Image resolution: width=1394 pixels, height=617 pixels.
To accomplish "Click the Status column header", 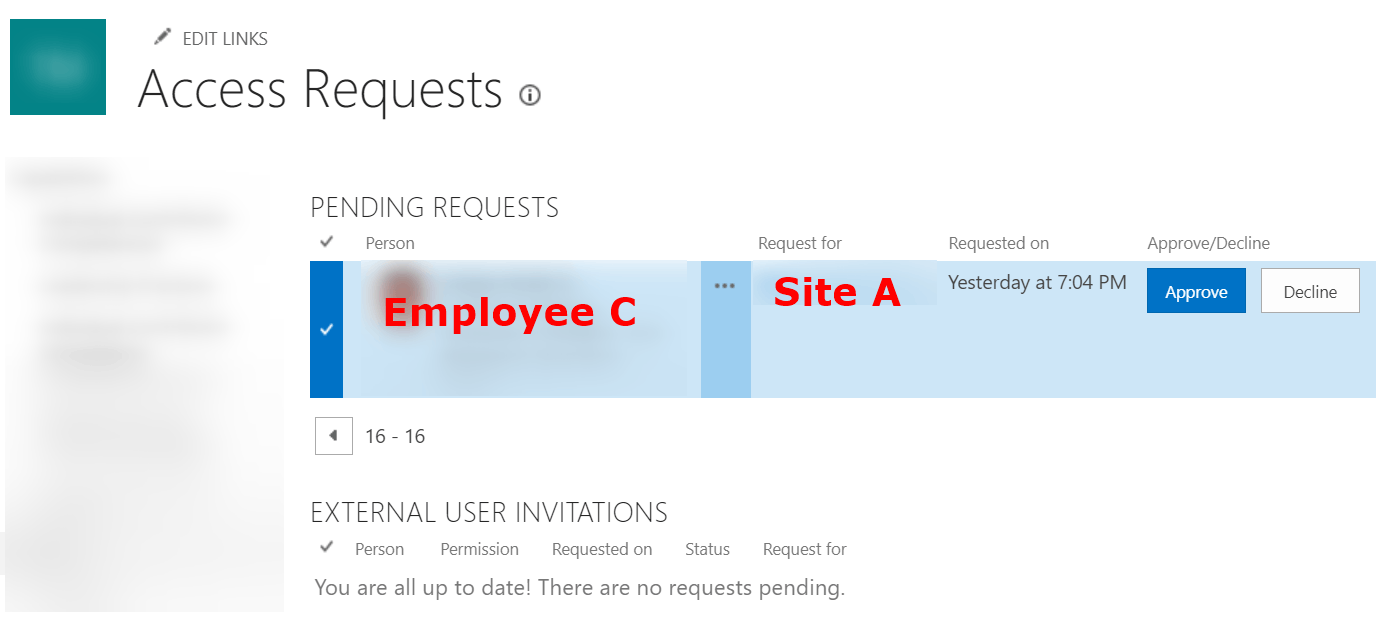I will click(707, 549).
